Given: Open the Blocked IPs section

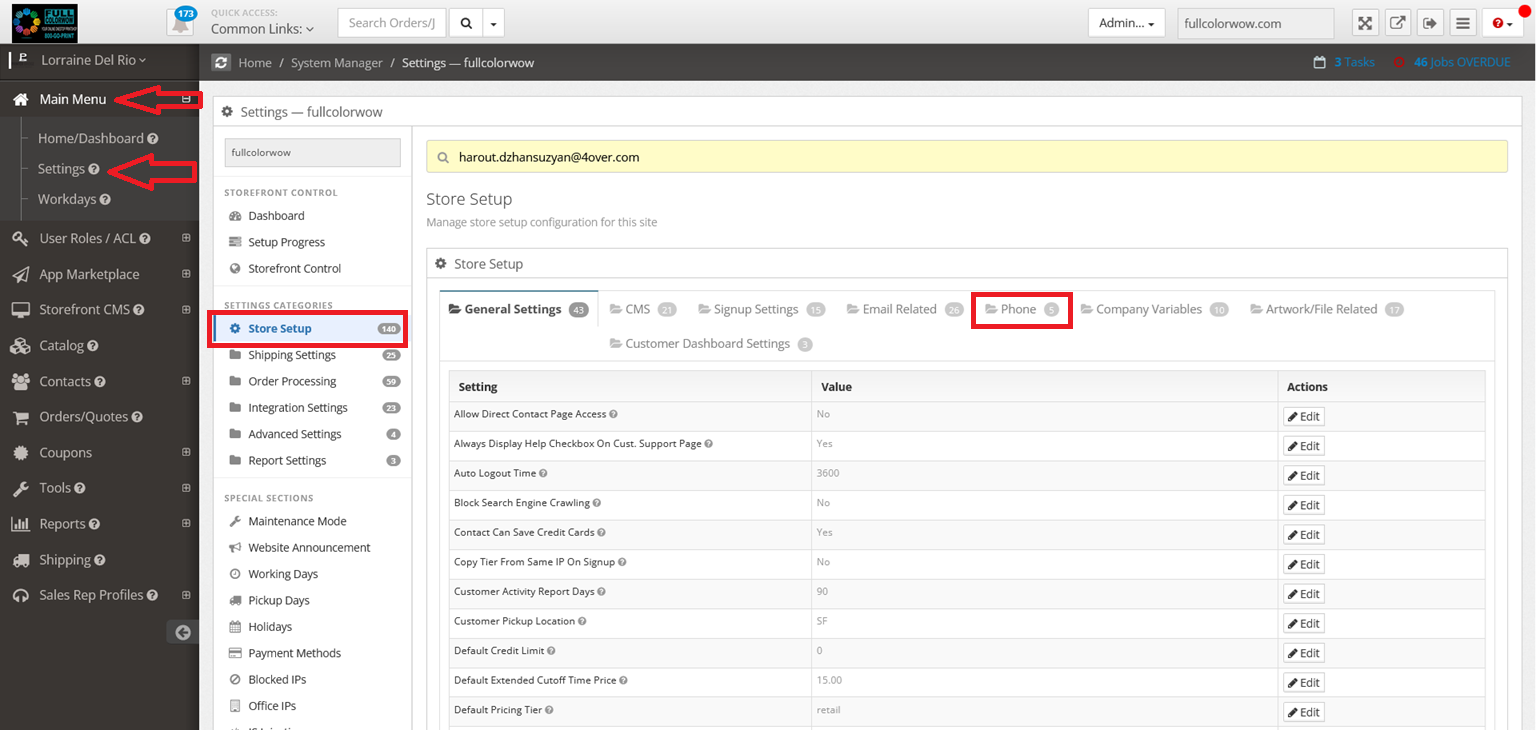Looking at the screenshot, I should [277, 679].
